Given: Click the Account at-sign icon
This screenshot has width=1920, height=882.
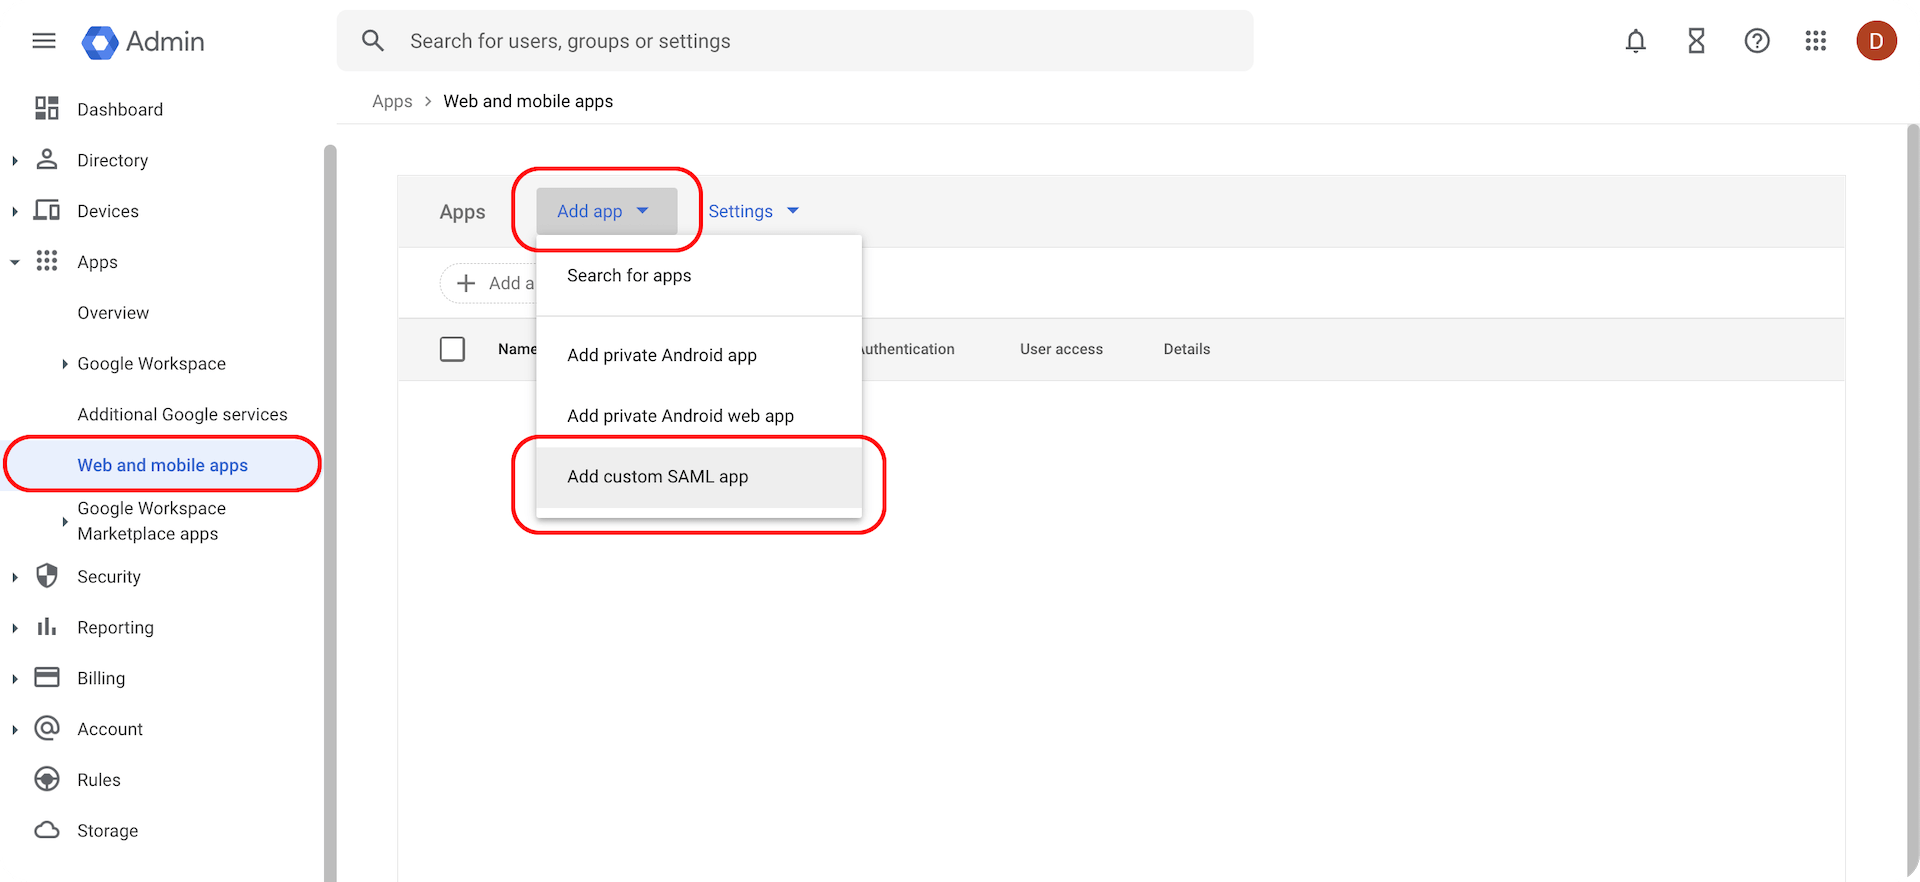Looking at the screenshot, I should tap(47, 728).
